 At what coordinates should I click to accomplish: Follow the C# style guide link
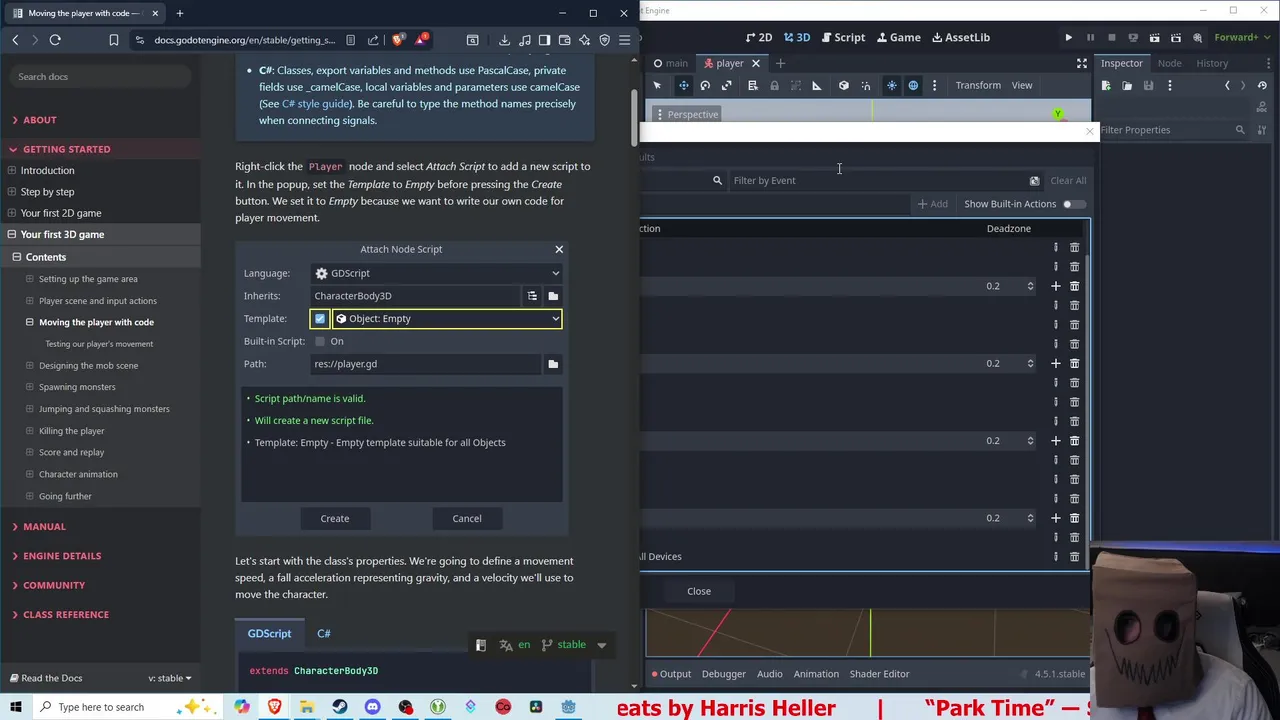coord(316,104)
